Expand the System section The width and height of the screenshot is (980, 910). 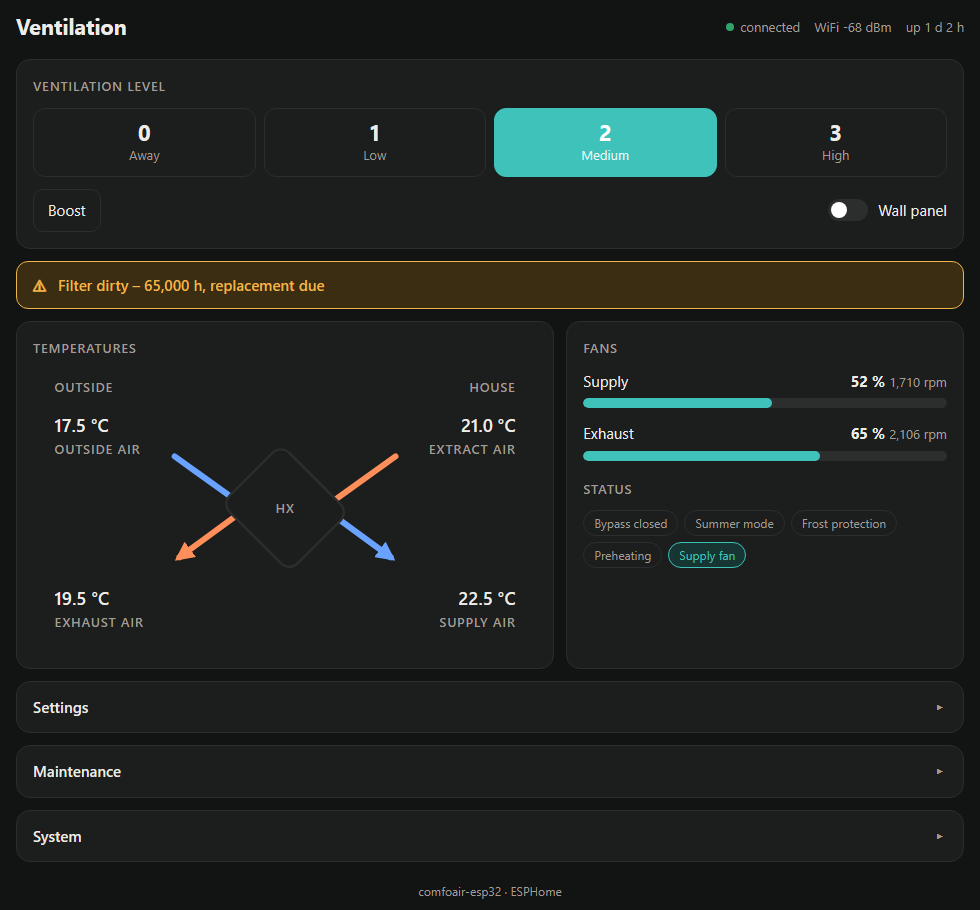(x=489, y=837)
